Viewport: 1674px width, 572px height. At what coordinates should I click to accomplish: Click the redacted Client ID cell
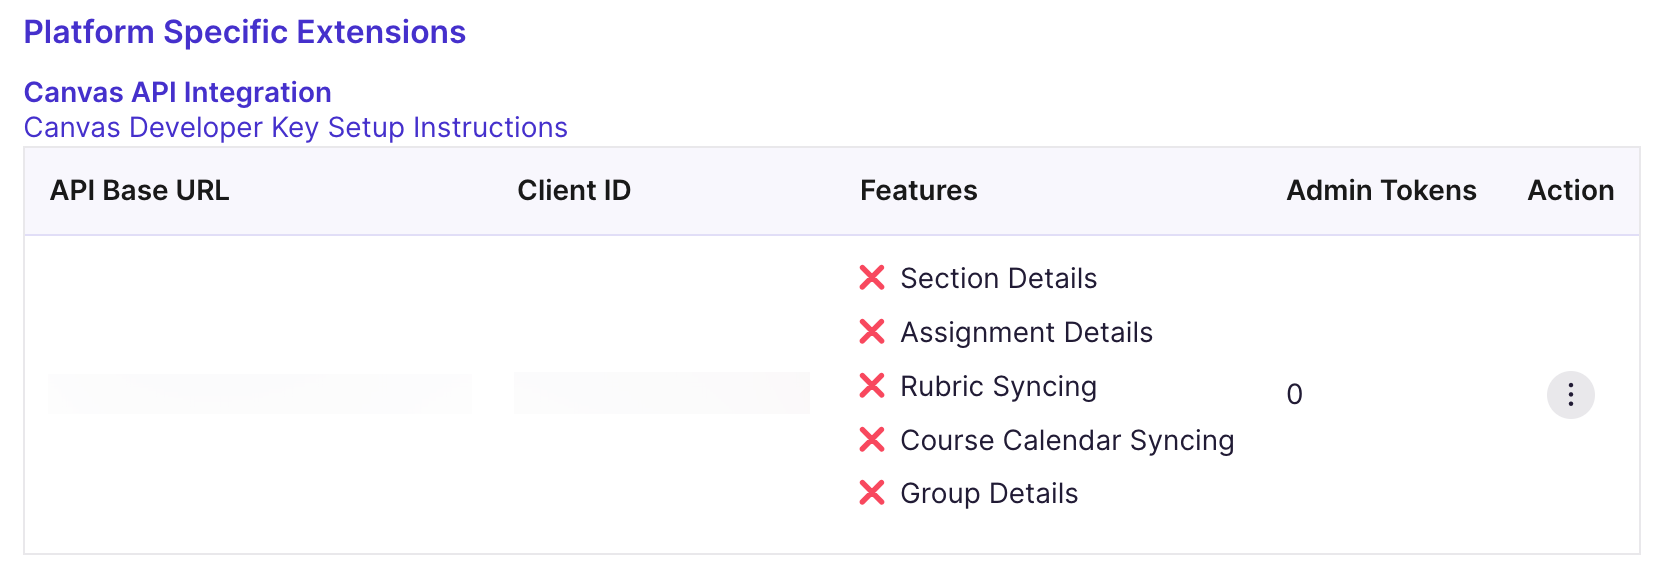[662, 393]
